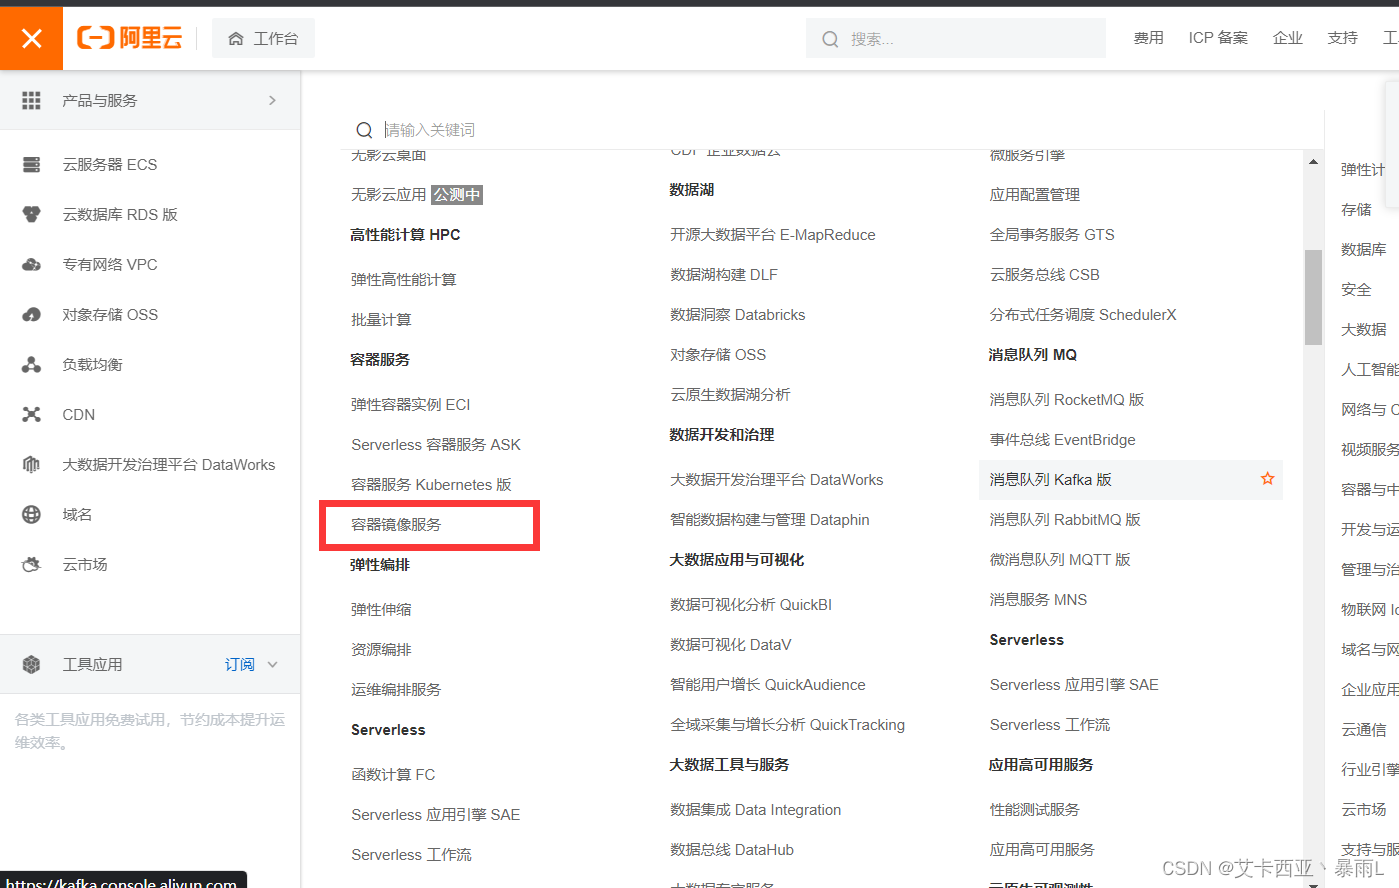Click the 订阅 link
The height and width of the screenshot is (888, 1399).
pyautogui.click(x=239, y=664)
